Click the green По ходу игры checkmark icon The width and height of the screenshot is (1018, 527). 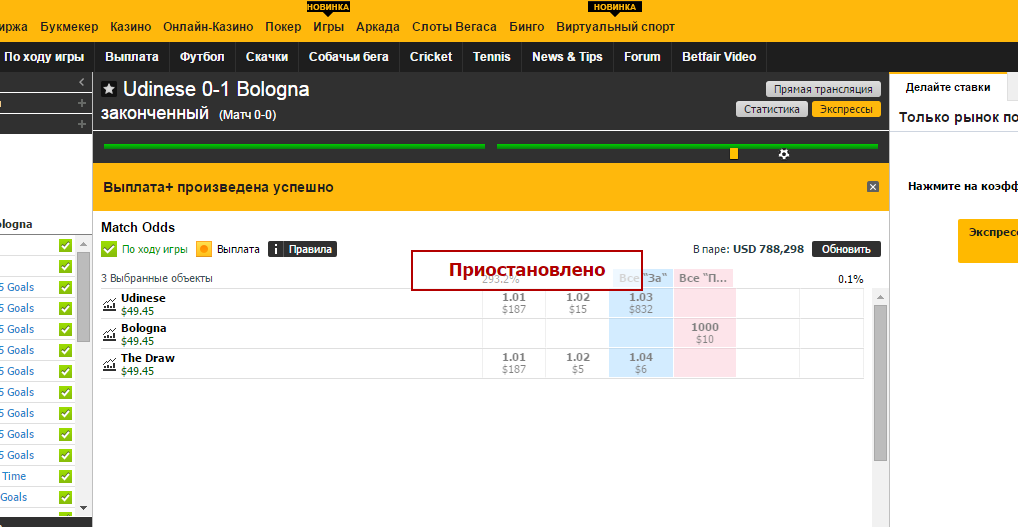109,249
